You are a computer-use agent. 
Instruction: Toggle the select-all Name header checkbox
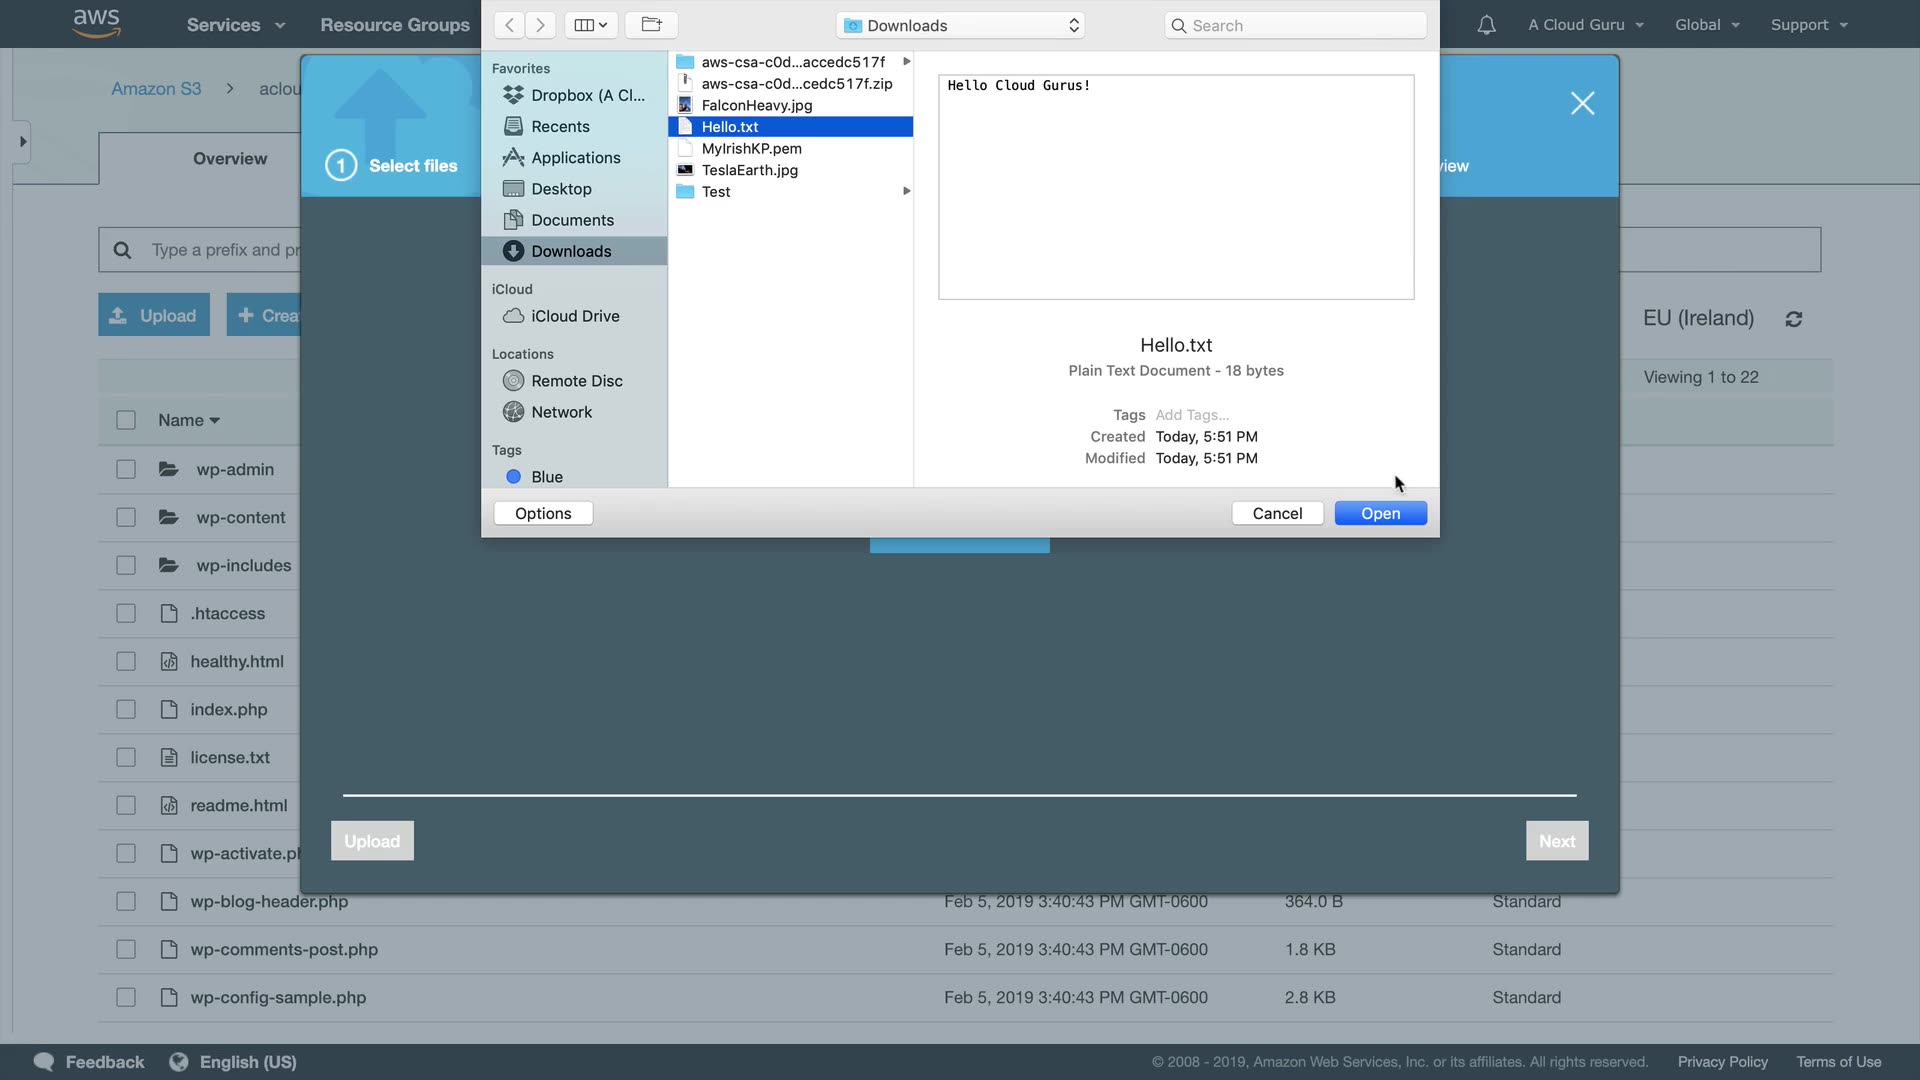(126, 420)
